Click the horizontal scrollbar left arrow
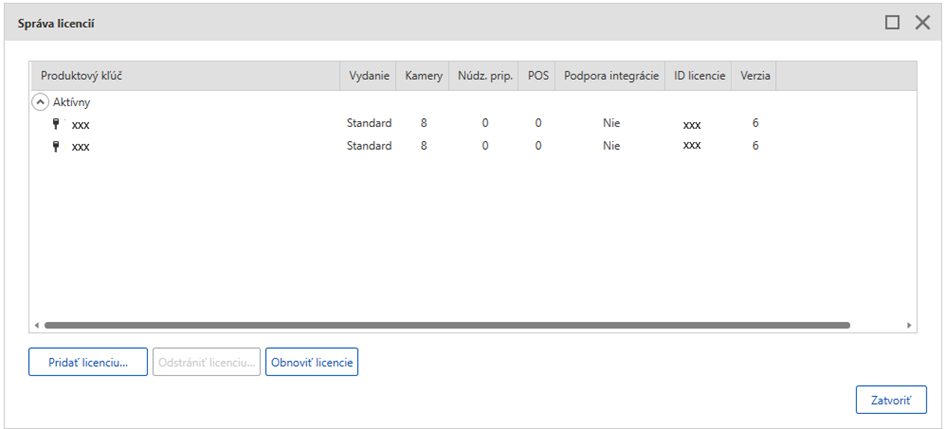 [36, 325]
